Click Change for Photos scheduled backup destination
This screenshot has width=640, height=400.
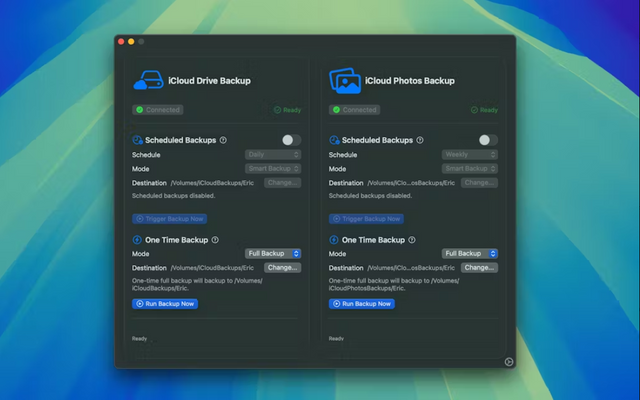tap(479, 182)
